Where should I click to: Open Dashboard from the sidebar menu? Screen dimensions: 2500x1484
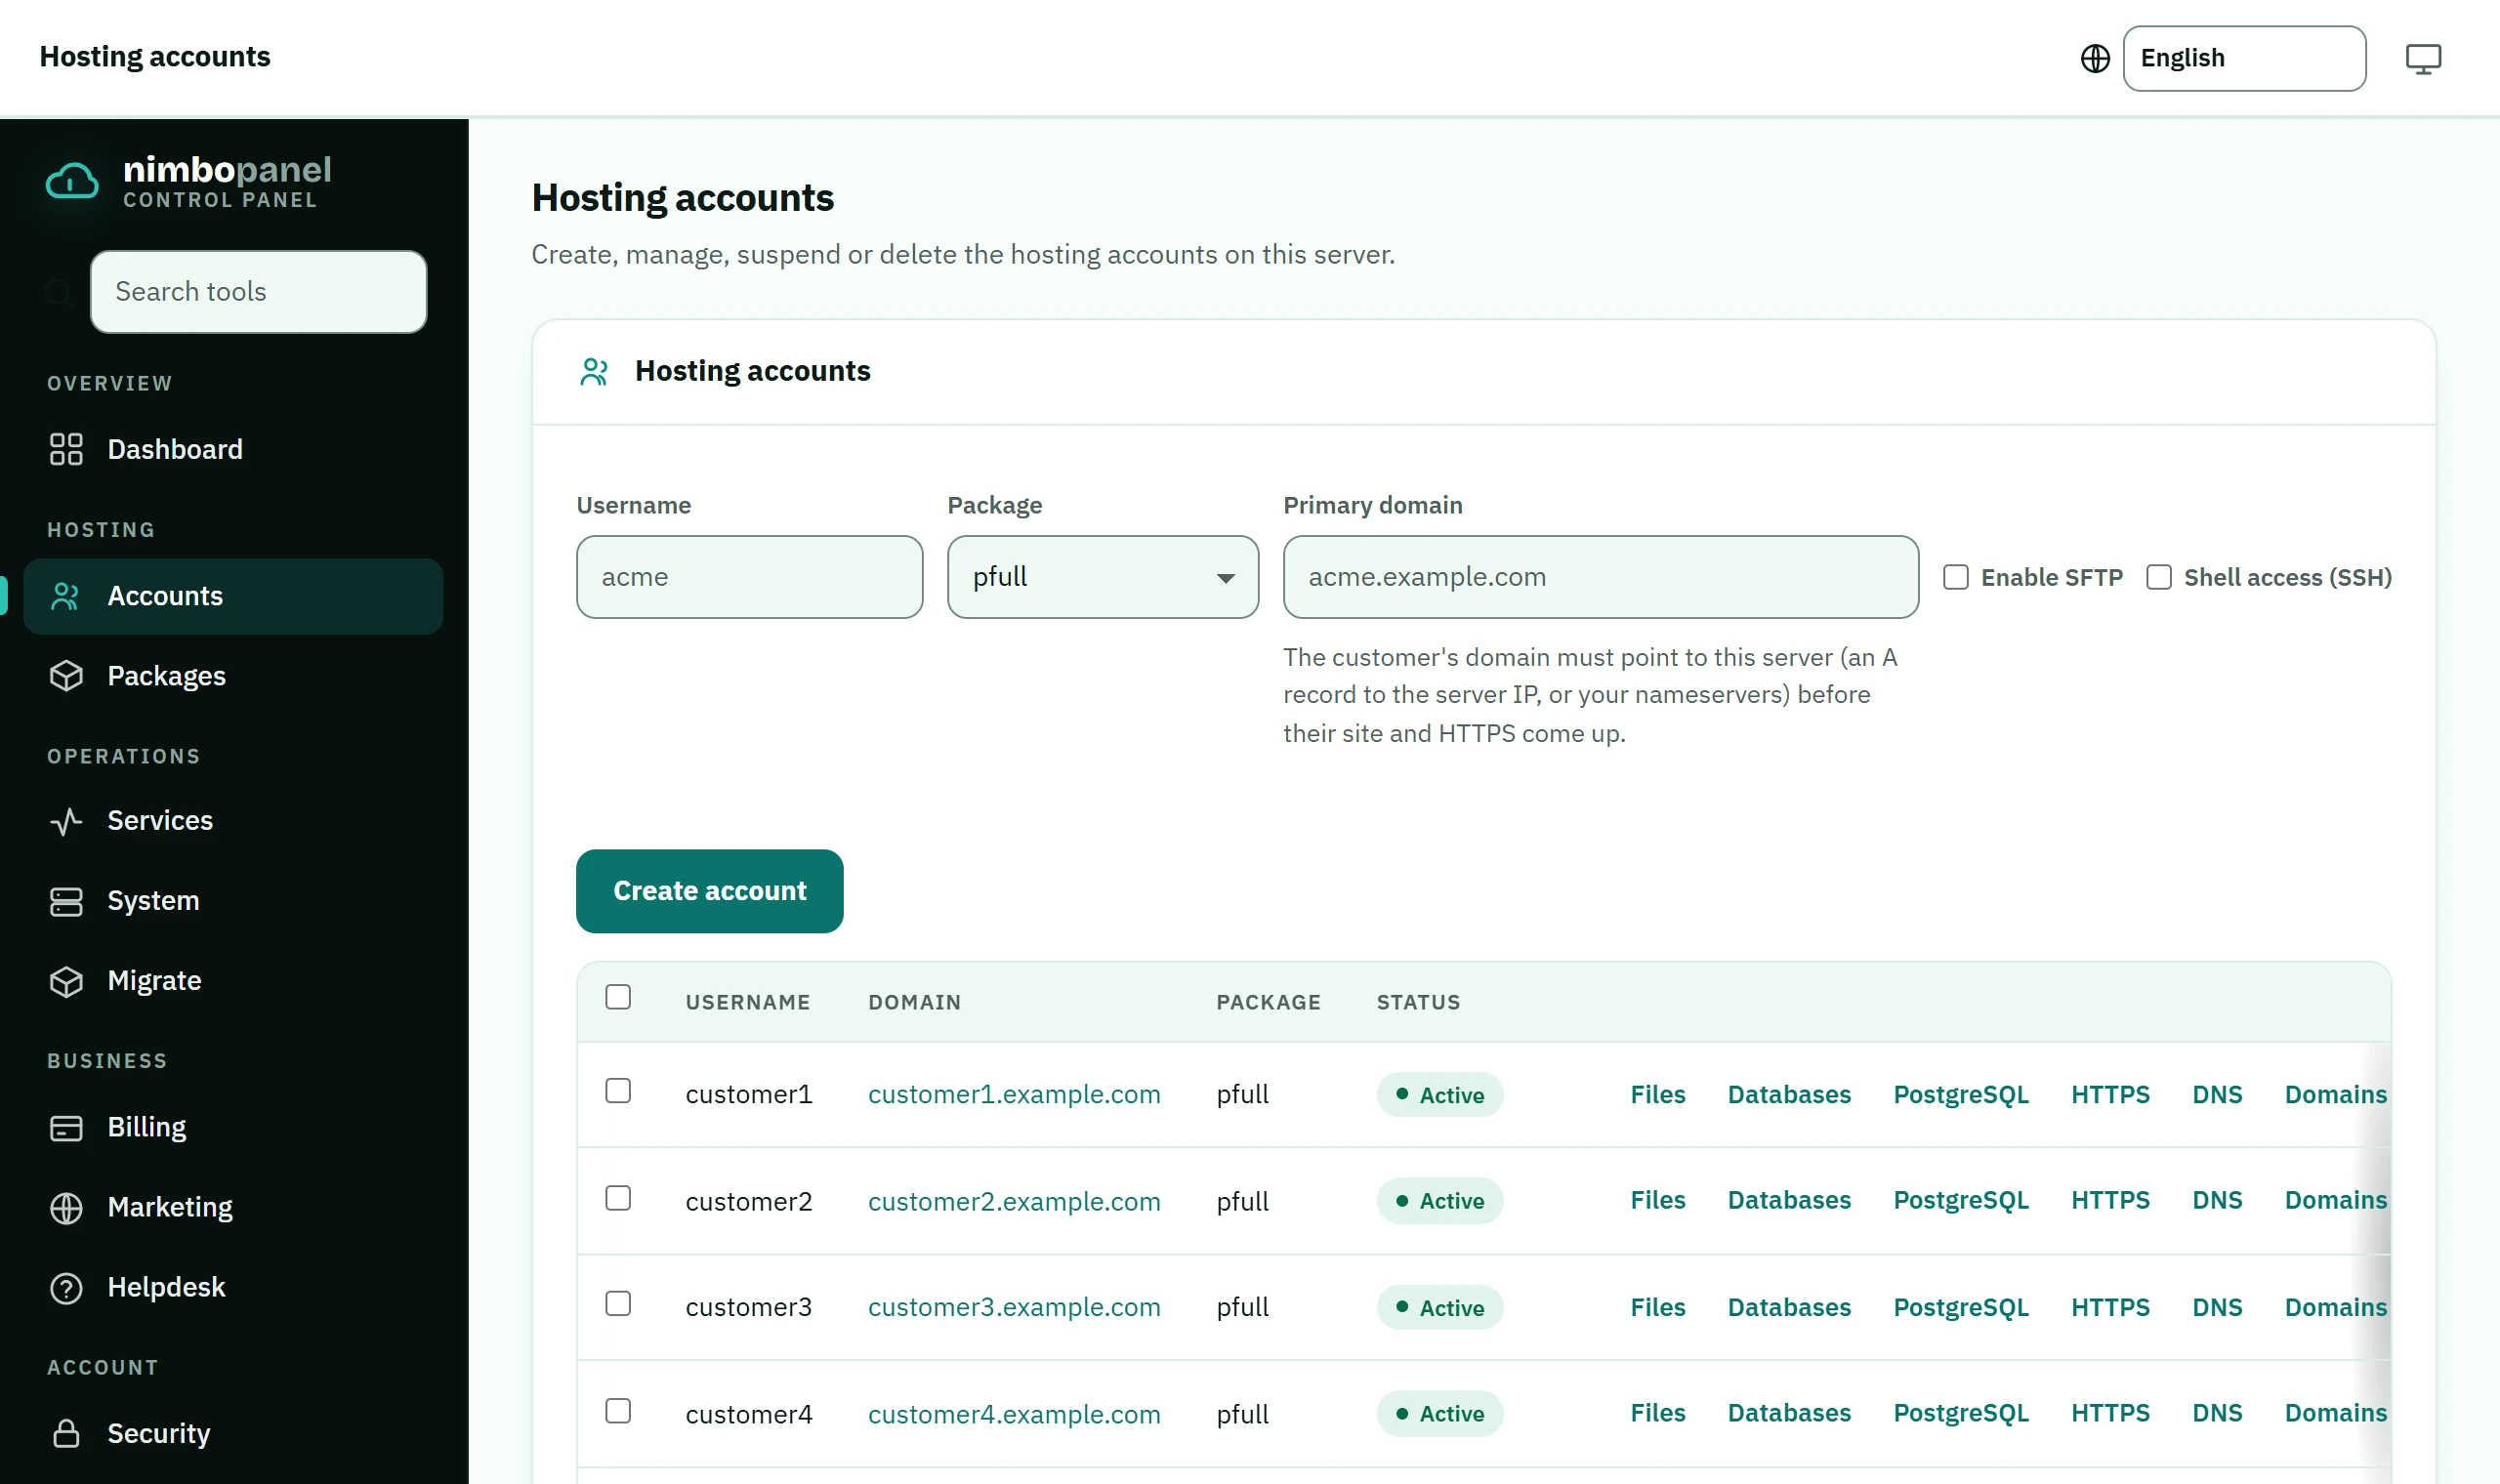233,449
